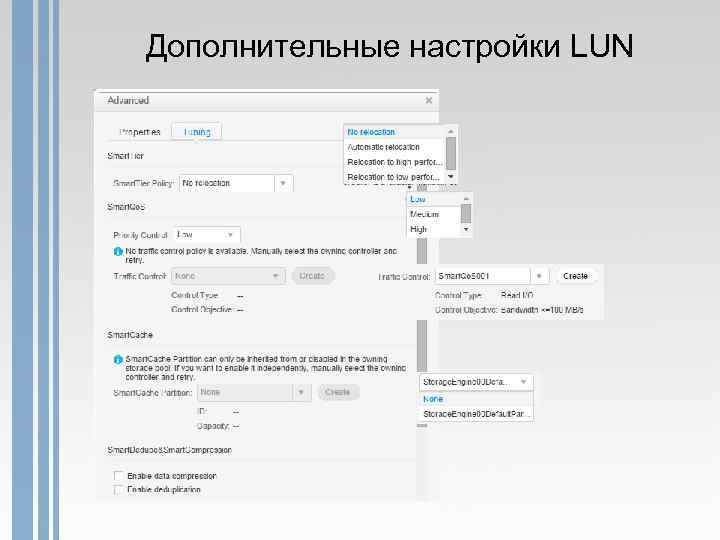Screen dimensions: 720x540
Task: Click Create button beside SmartQoS001
Action: coord(575,276)
